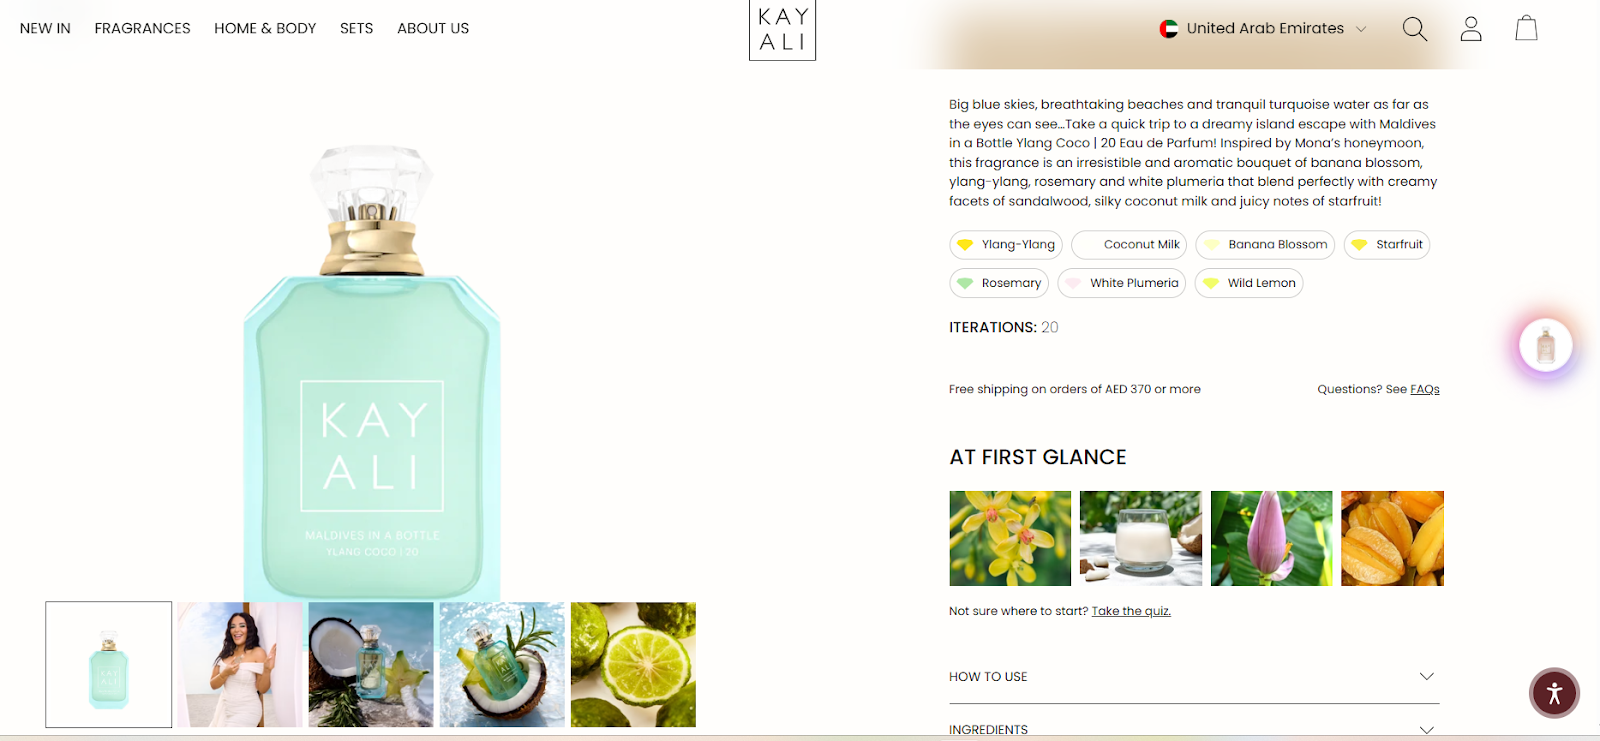
Task: Follow the FAQs link
Action: 1425,390
